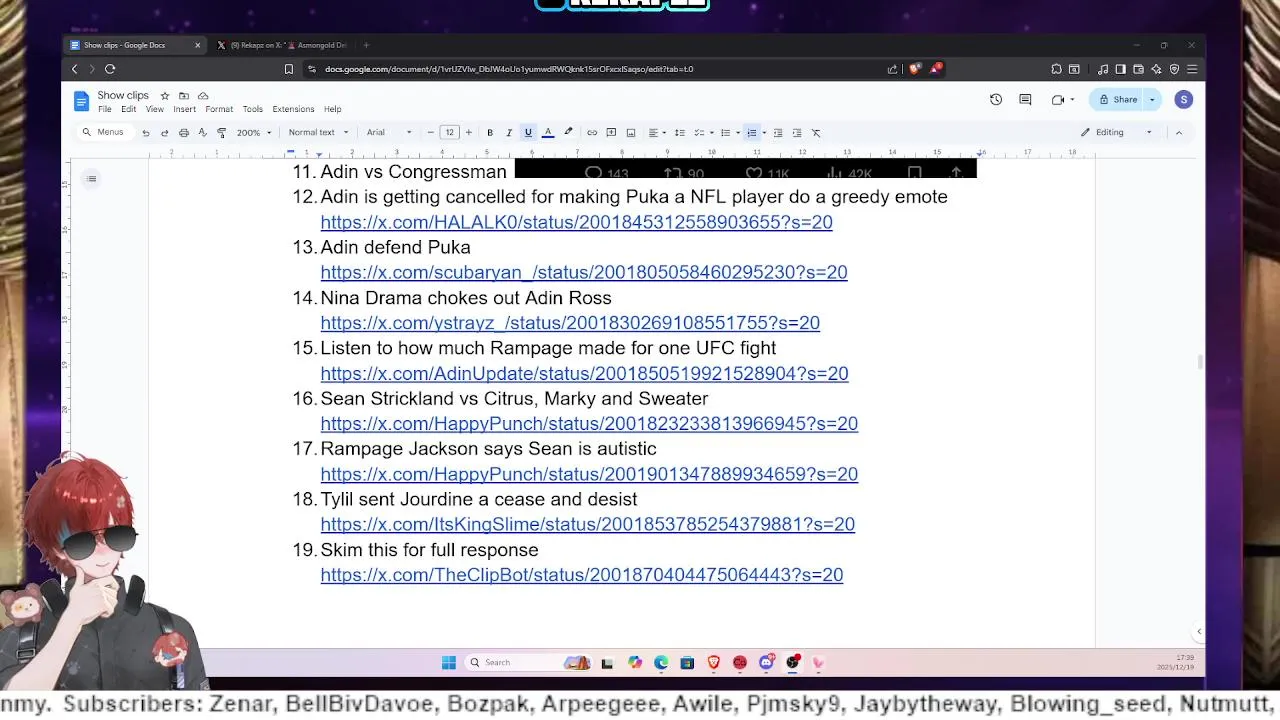The width and height of the screenshot is (1280, 720).
Task: Open the Discord icon in the taskbar
Action: coord(766,662)
